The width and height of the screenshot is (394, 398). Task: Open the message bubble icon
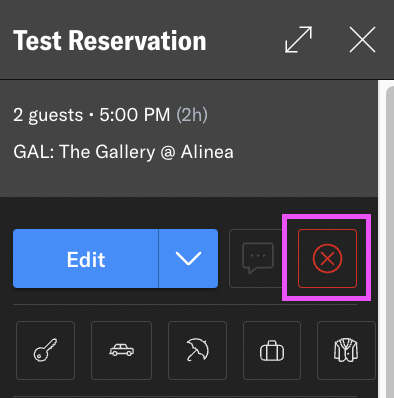coord(257,259)
